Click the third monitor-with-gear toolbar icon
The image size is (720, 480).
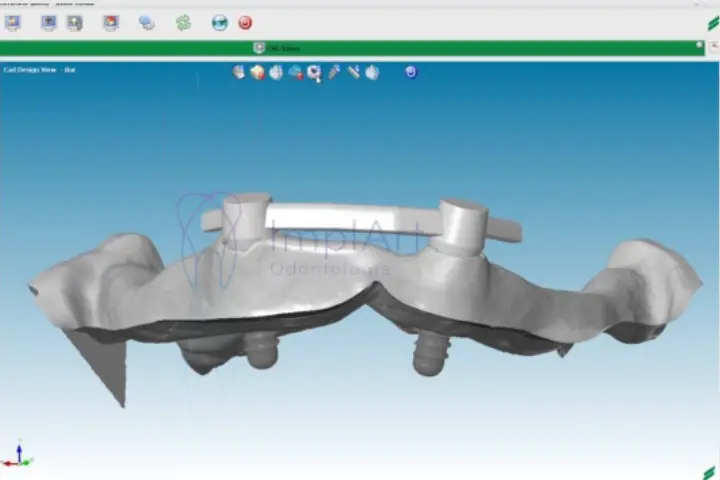click(74, 23)
